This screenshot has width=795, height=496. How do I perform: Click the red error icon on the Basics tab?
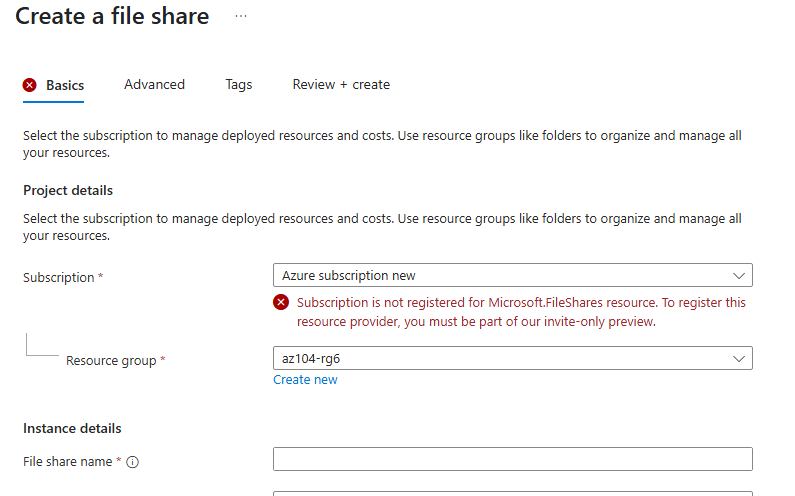point(30,85)
